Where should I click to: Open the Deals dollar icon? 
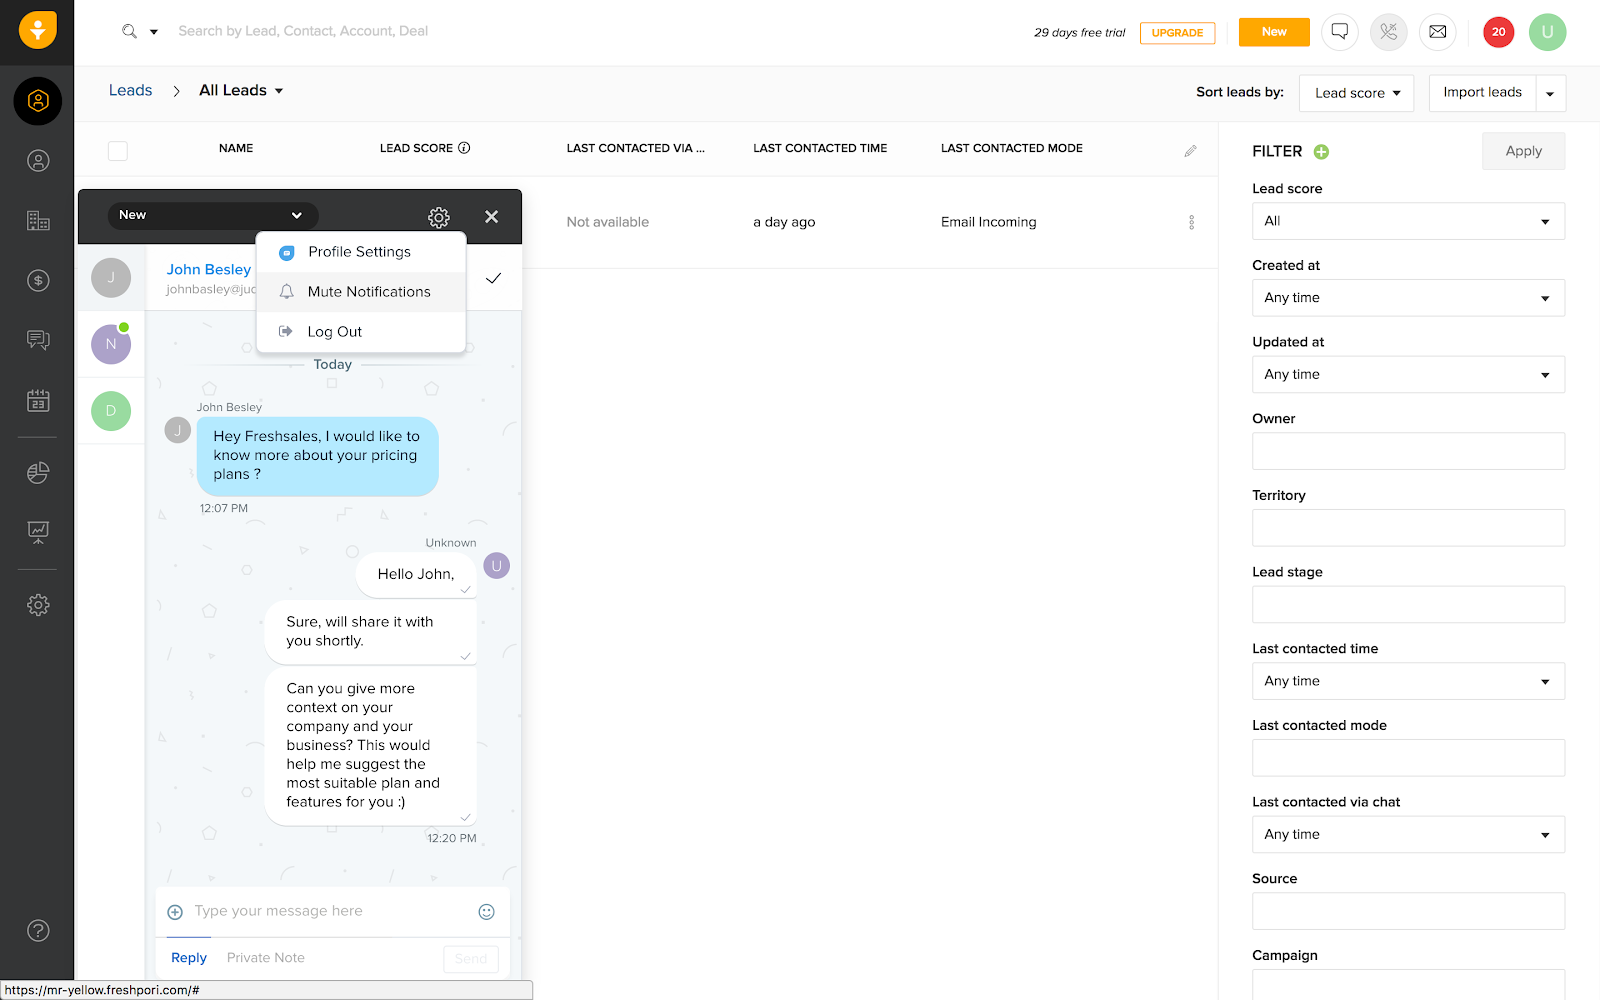(38, 281)
